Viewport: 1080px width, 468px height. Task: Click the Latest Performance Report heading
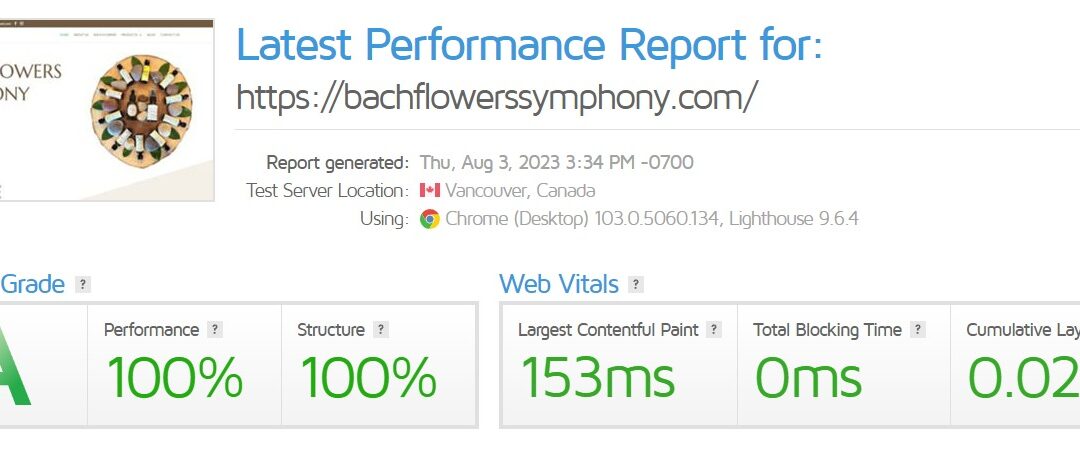(x=529, y=45)
